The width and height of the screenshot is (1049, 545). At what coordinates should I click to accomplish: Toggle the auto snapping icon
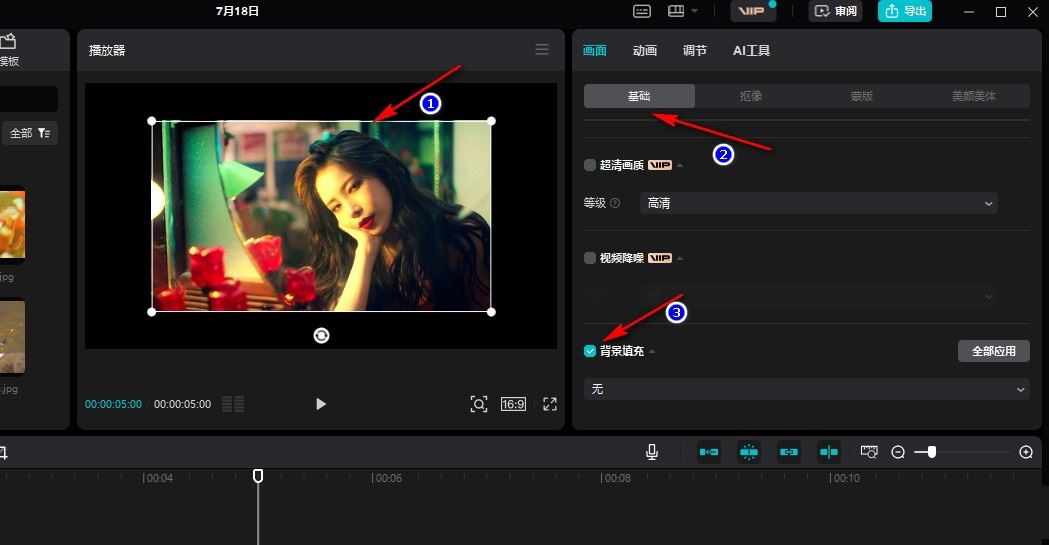coord(749,452)
